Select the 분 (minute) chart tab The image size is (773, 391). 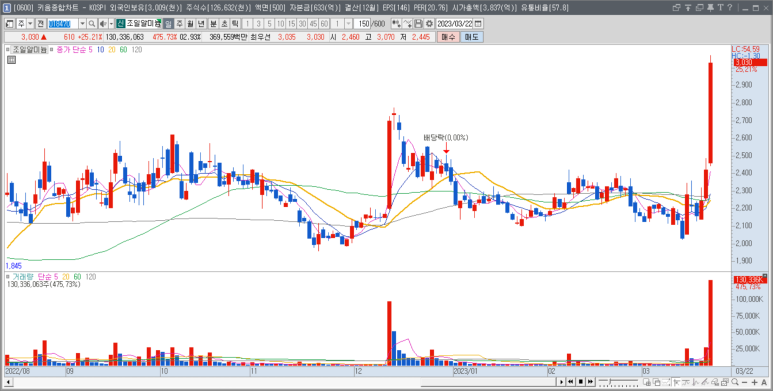click(213, 24)
